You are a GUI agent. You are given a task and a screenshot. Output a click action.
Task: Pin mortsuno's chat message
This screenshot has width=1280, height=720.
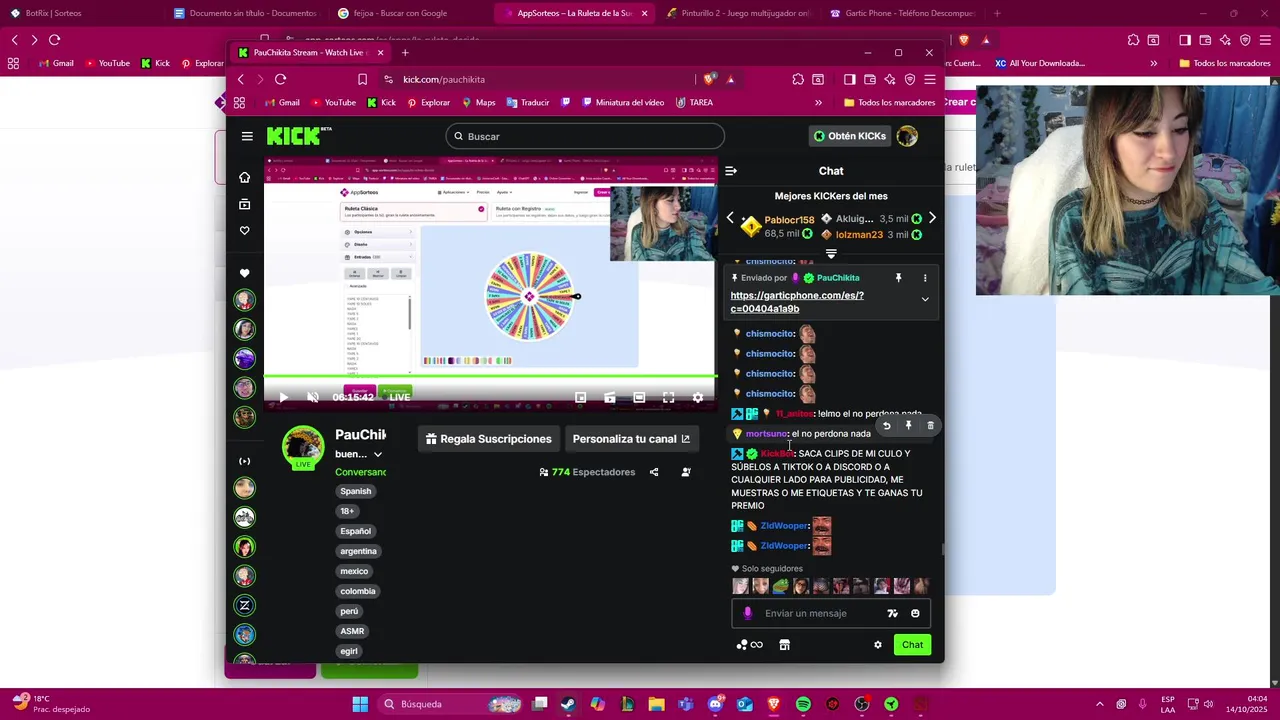point(908,426)
